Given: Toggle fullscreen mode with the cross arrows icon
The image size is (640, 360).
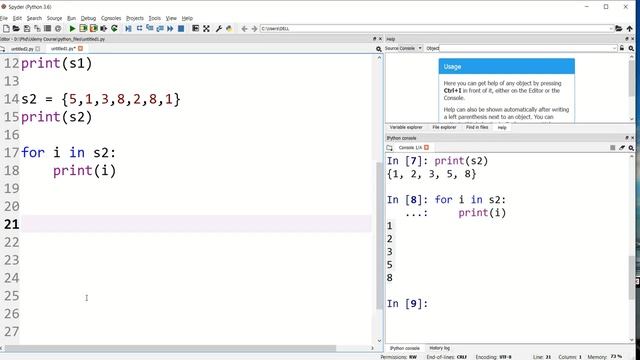Looking at the screenshot, I should (x=206, y=29).
